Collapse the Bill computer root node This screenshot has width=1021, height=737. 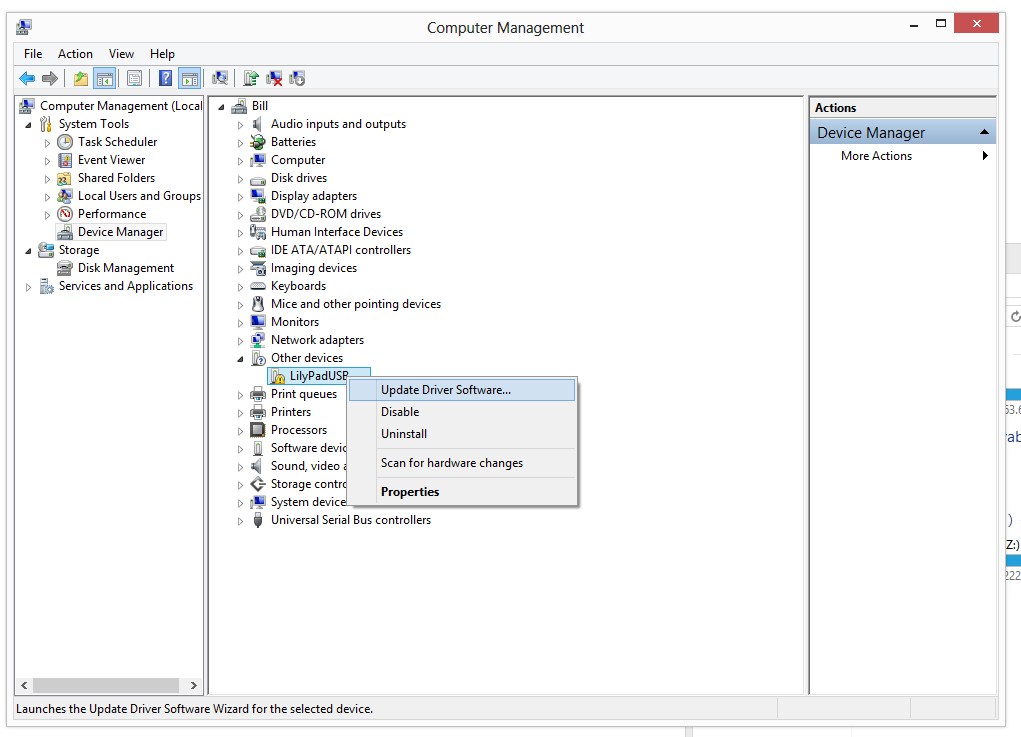point(221,107)
